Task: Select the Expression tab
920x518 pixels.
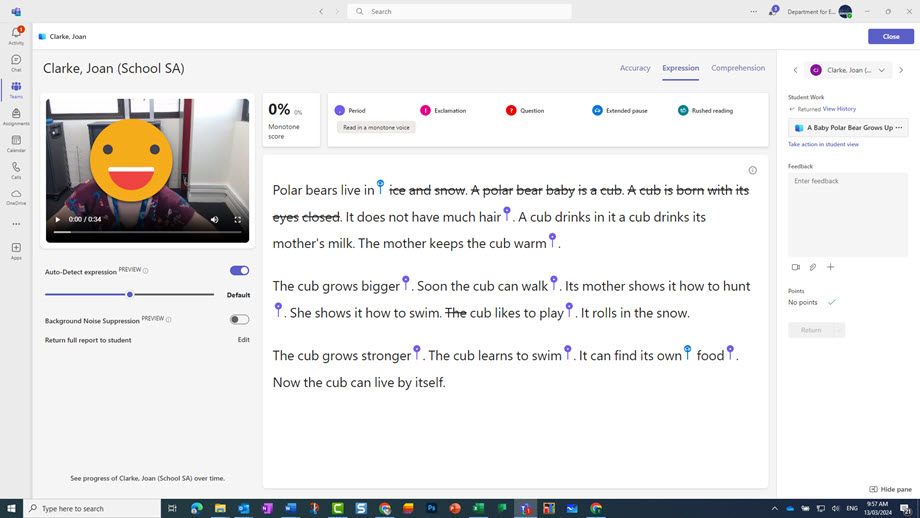Action: pos(681,68)
